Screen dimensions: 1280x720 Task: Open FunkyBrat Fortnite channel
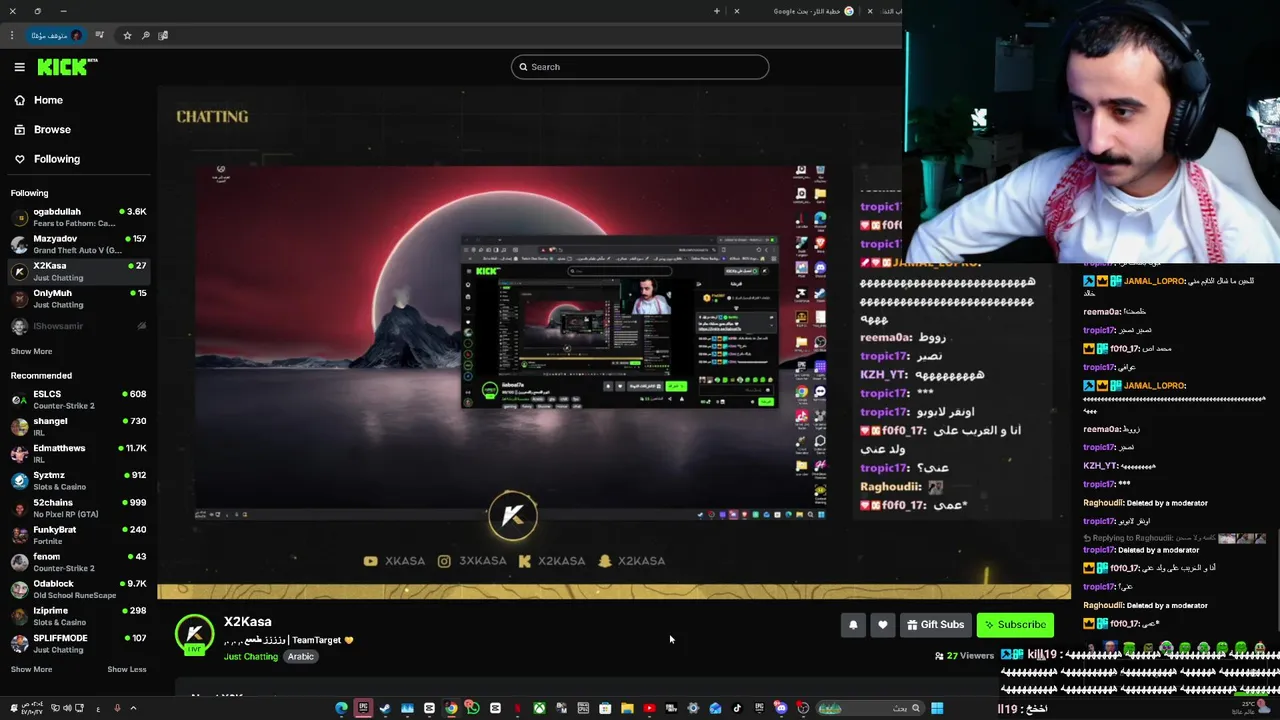pos(78,535)
